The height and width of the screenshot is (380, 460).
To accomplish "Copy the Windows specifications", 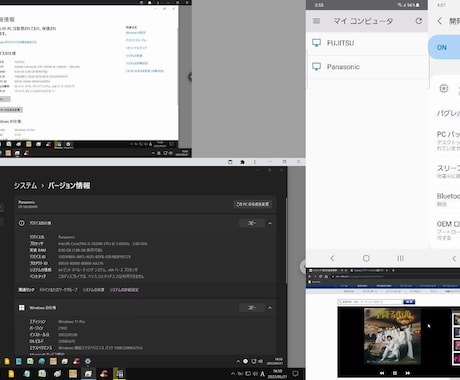I will click(x=252, y=308).
